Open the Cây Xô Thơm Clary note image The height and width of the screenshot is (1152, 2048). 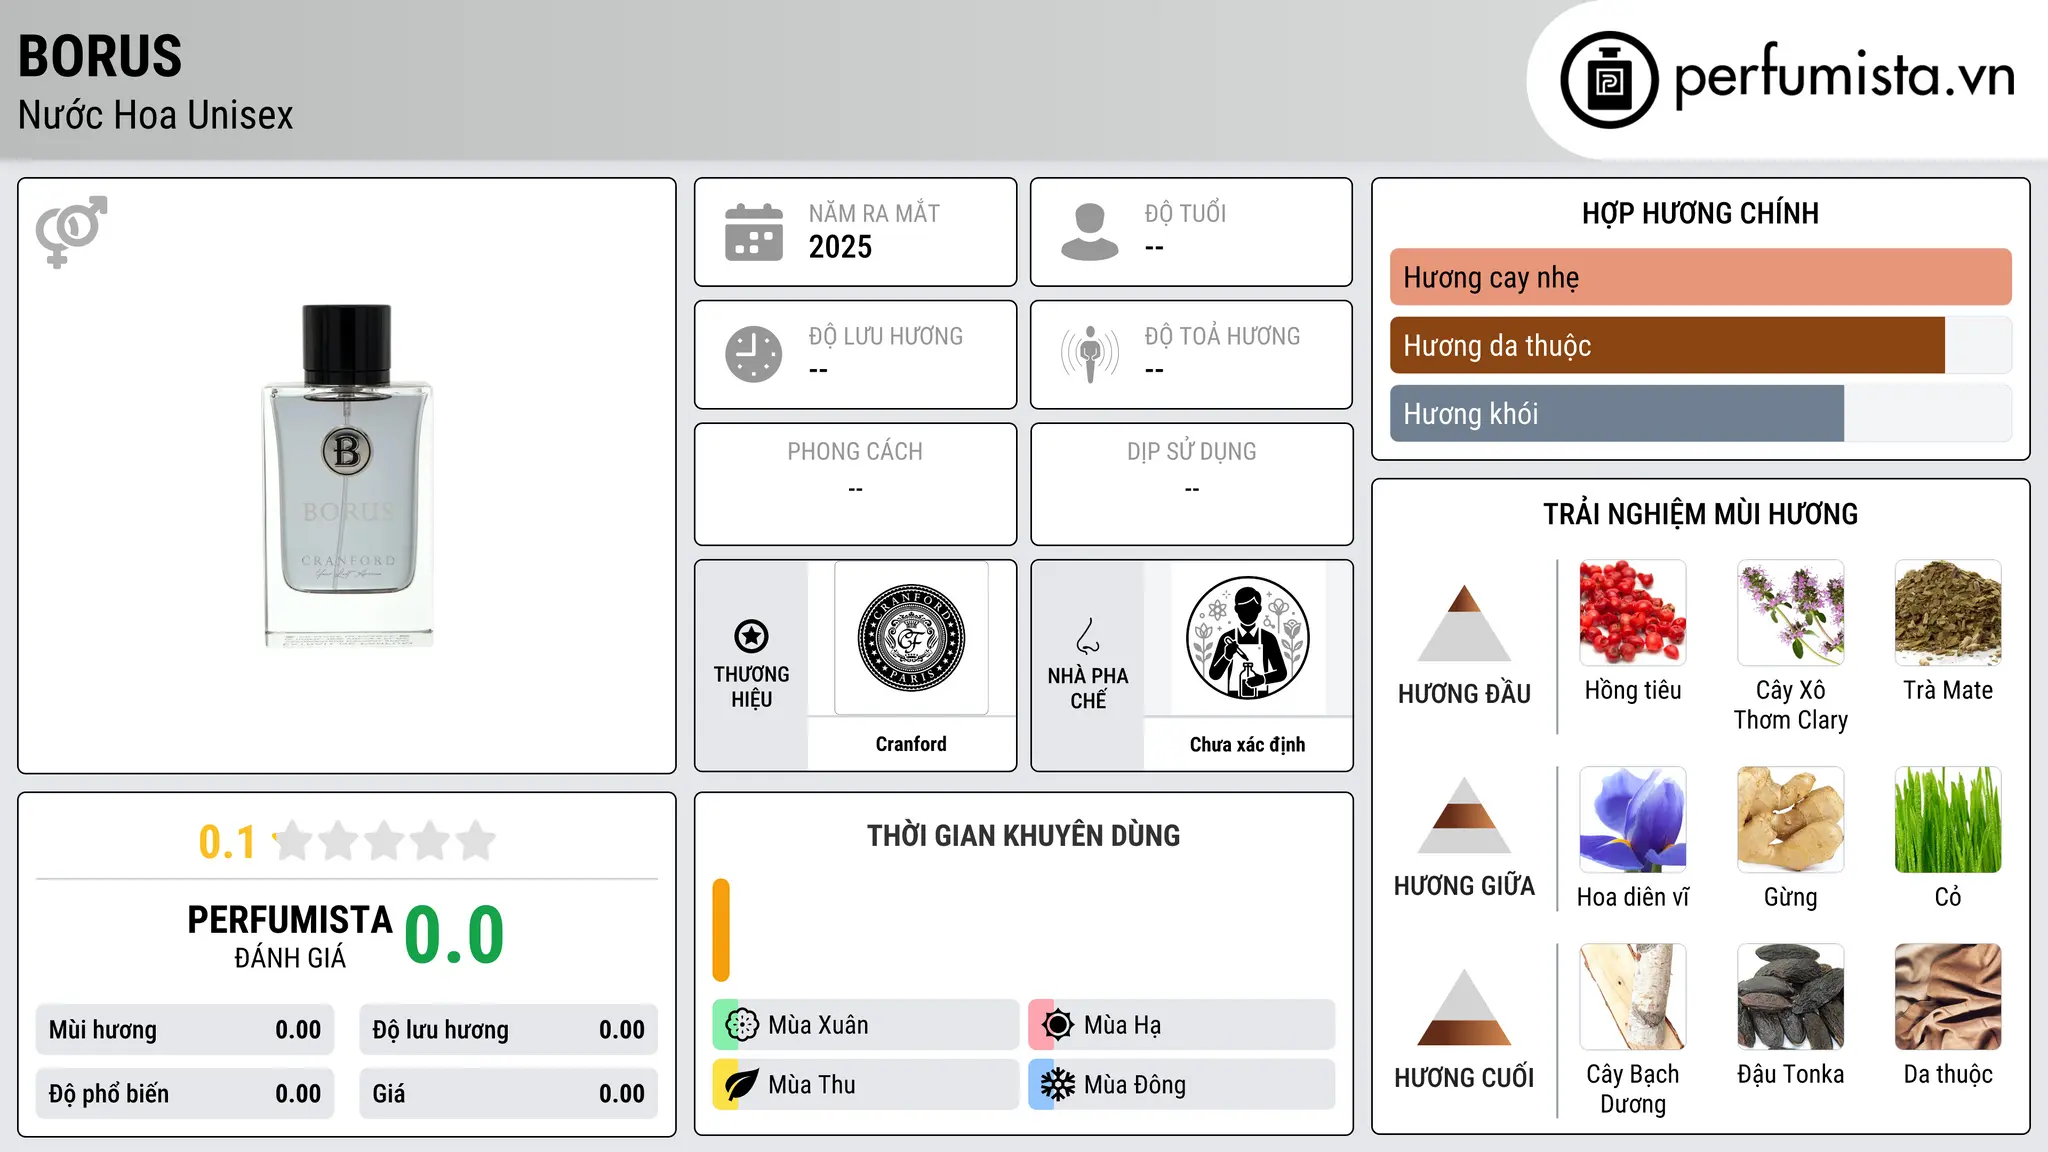[1791, 613]
